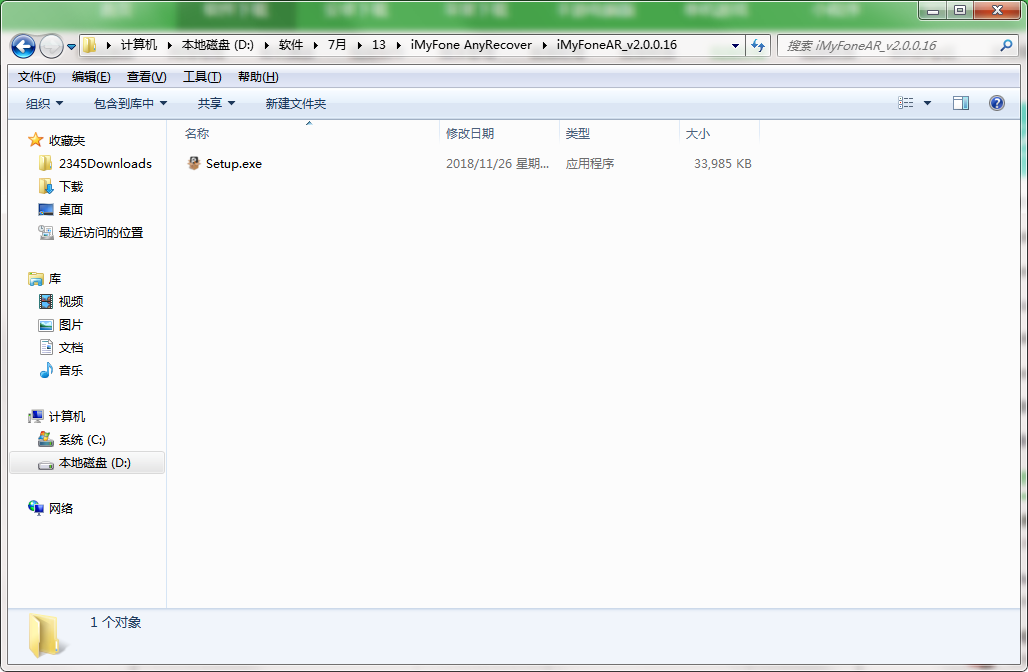Expand the 共享 dropdown

click(x=216, y=103)
